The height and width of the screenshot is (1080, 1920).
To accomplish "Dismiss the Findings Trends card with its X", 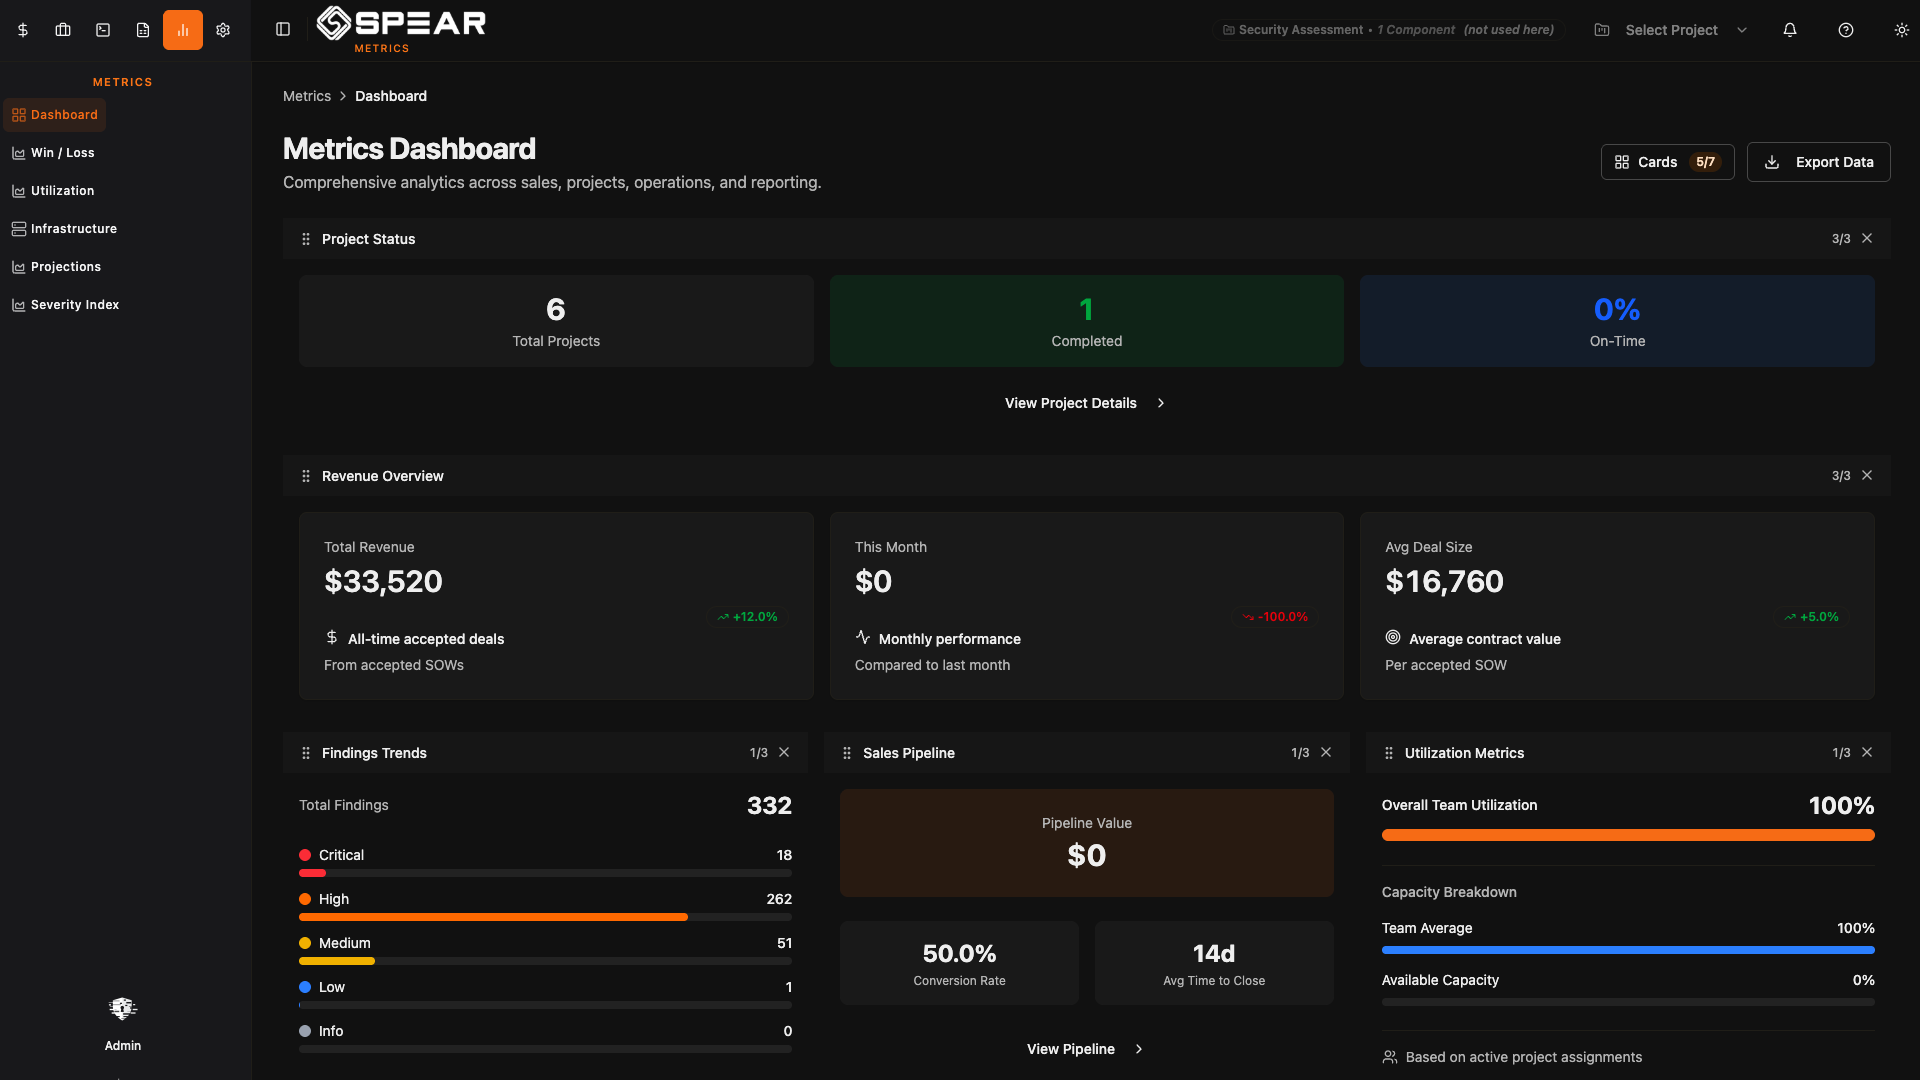I will coord(784,752).
